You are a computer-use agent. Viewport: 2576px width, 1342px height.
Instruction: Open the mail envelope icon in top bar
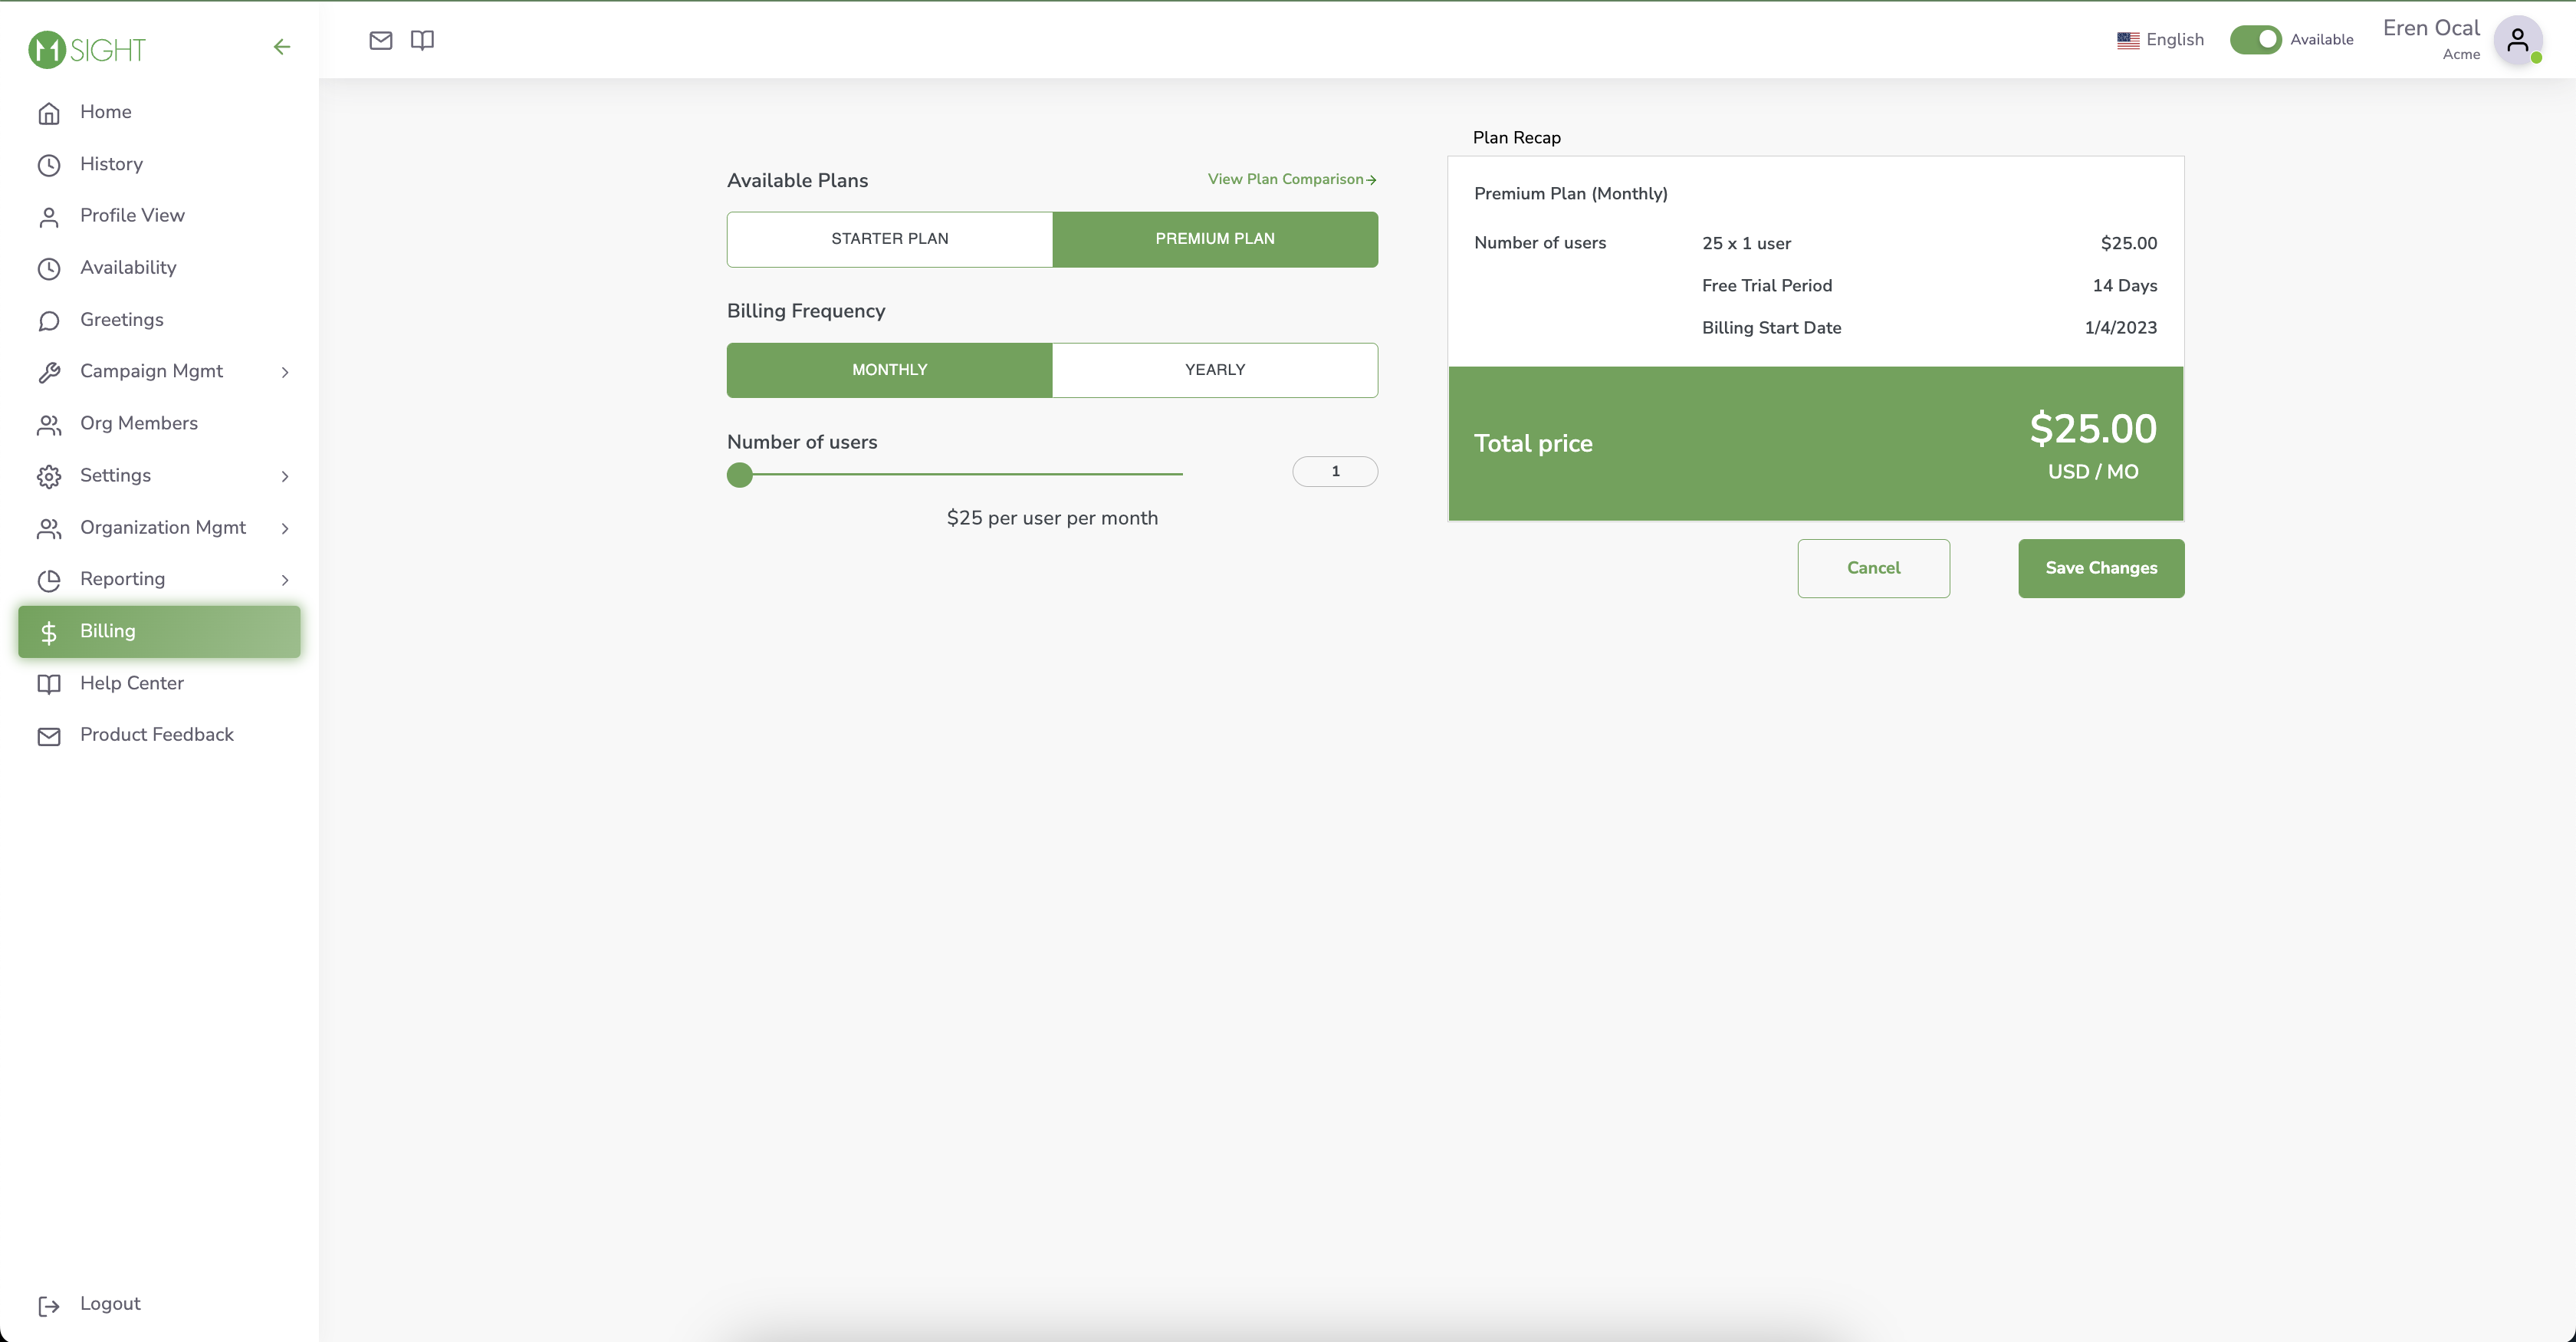[381, 40]
